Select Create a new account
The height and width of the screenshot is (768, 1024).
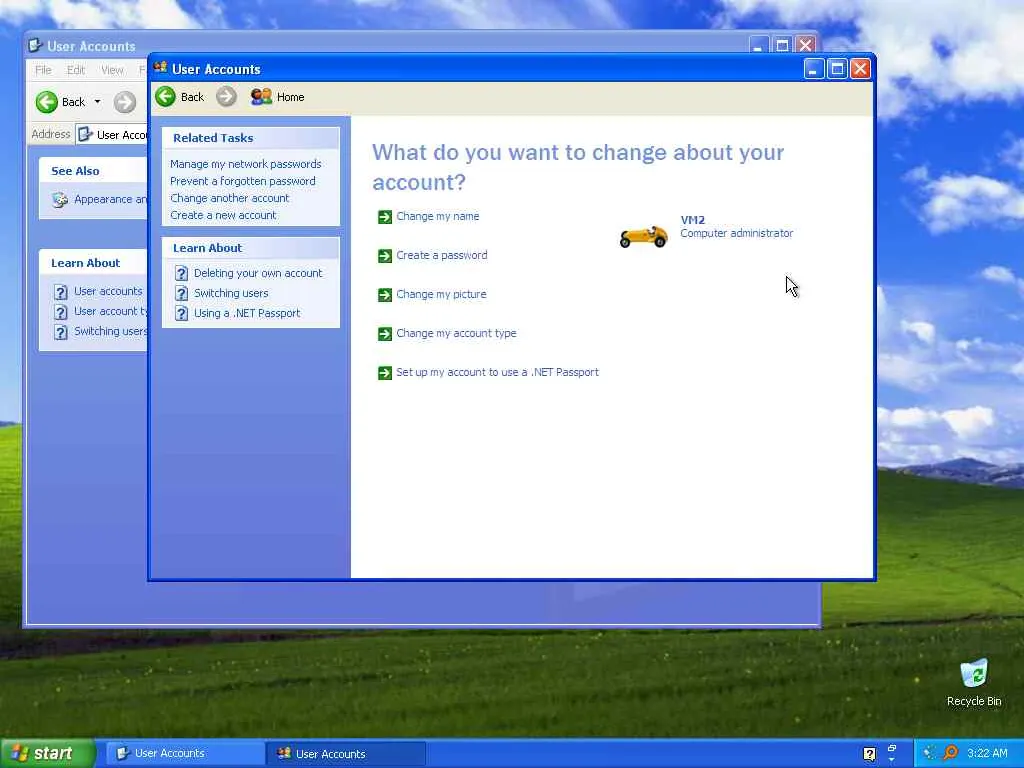223,215
